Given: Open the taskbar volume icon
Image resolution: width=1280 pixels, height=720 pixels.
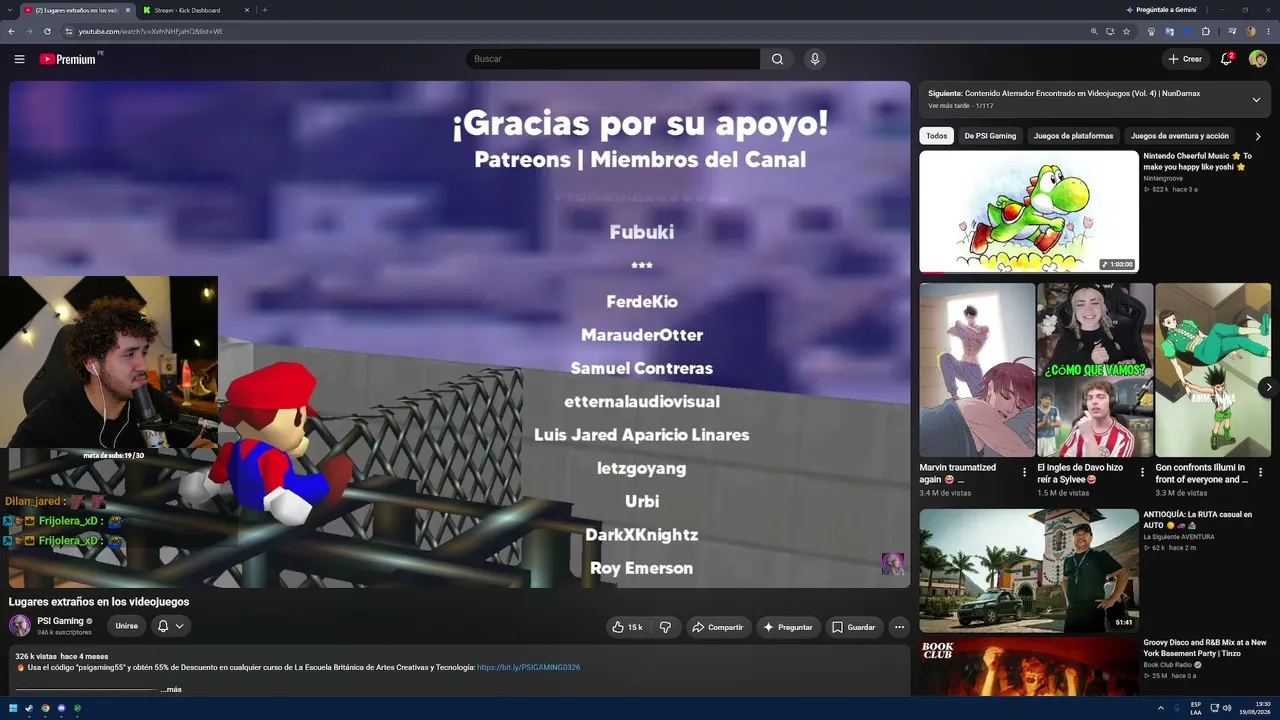Looking at the screenshot, I should [x=1227, y=708].
